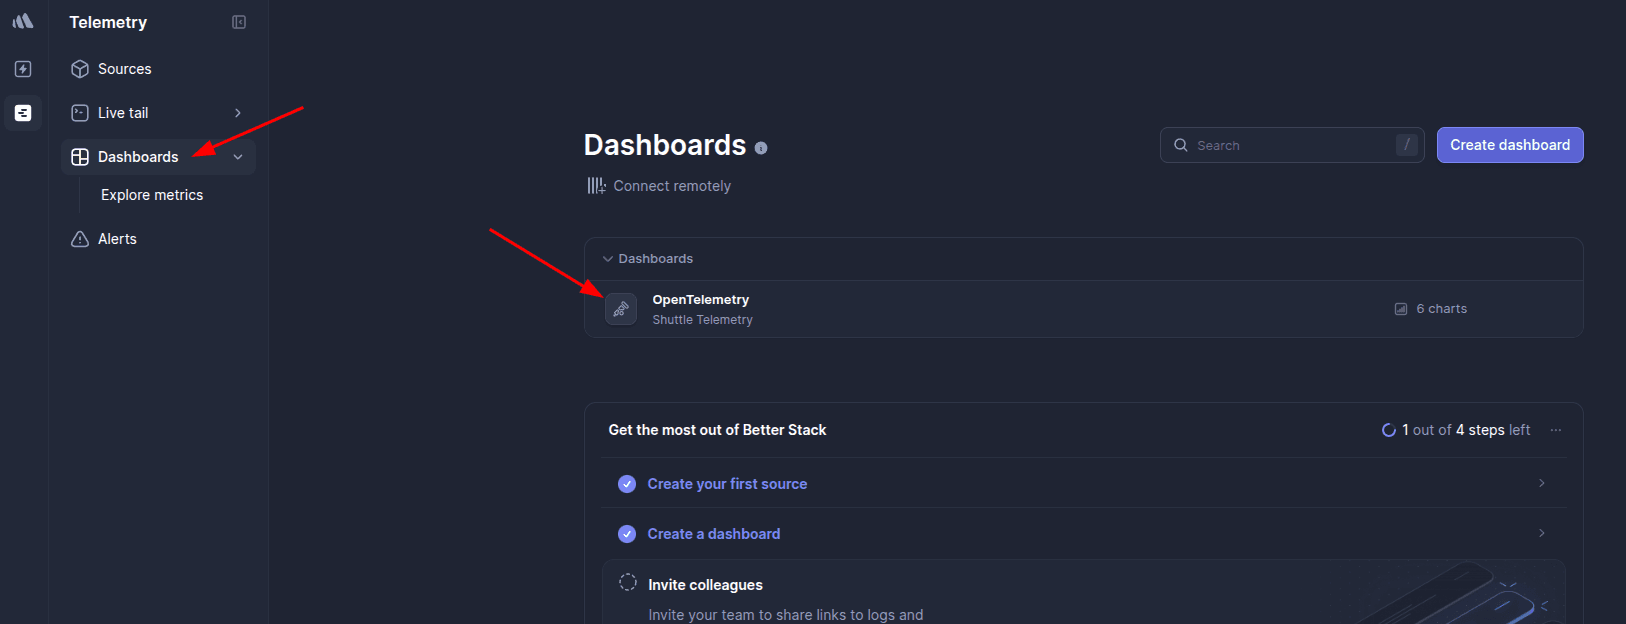Click the Create dashboard button
Screen dimensions: 1626x624
(x=1509, y=145)
